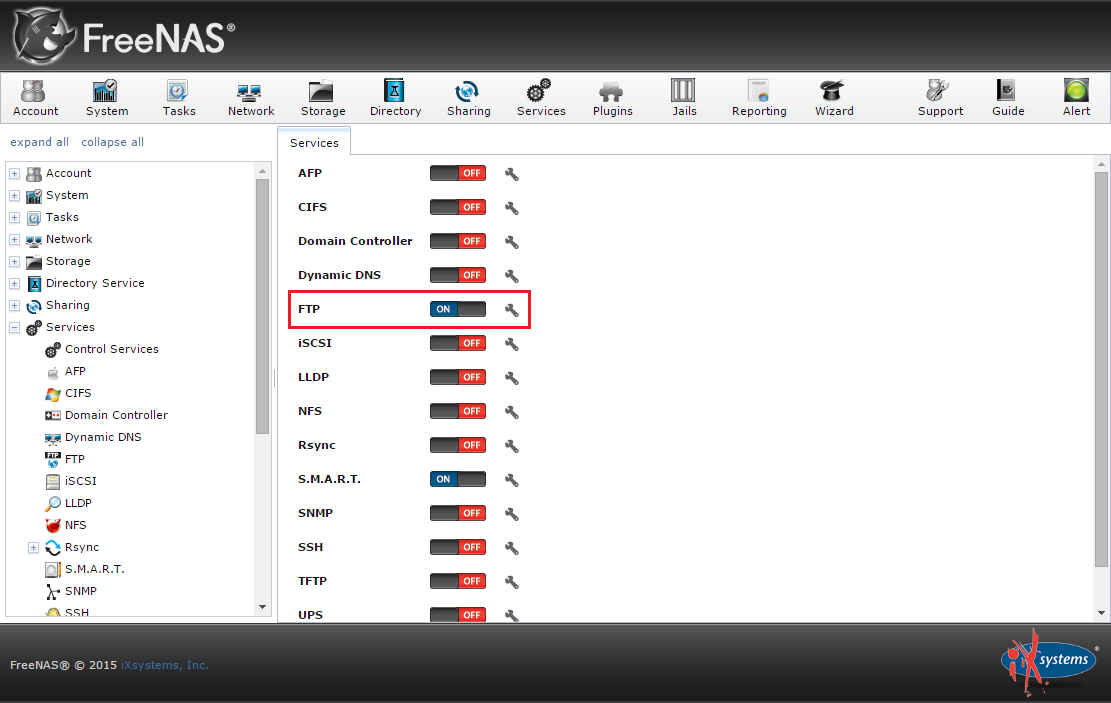Configure Dynamic DNS via wrench icon

pyautogui.click(x=512, y=276)
